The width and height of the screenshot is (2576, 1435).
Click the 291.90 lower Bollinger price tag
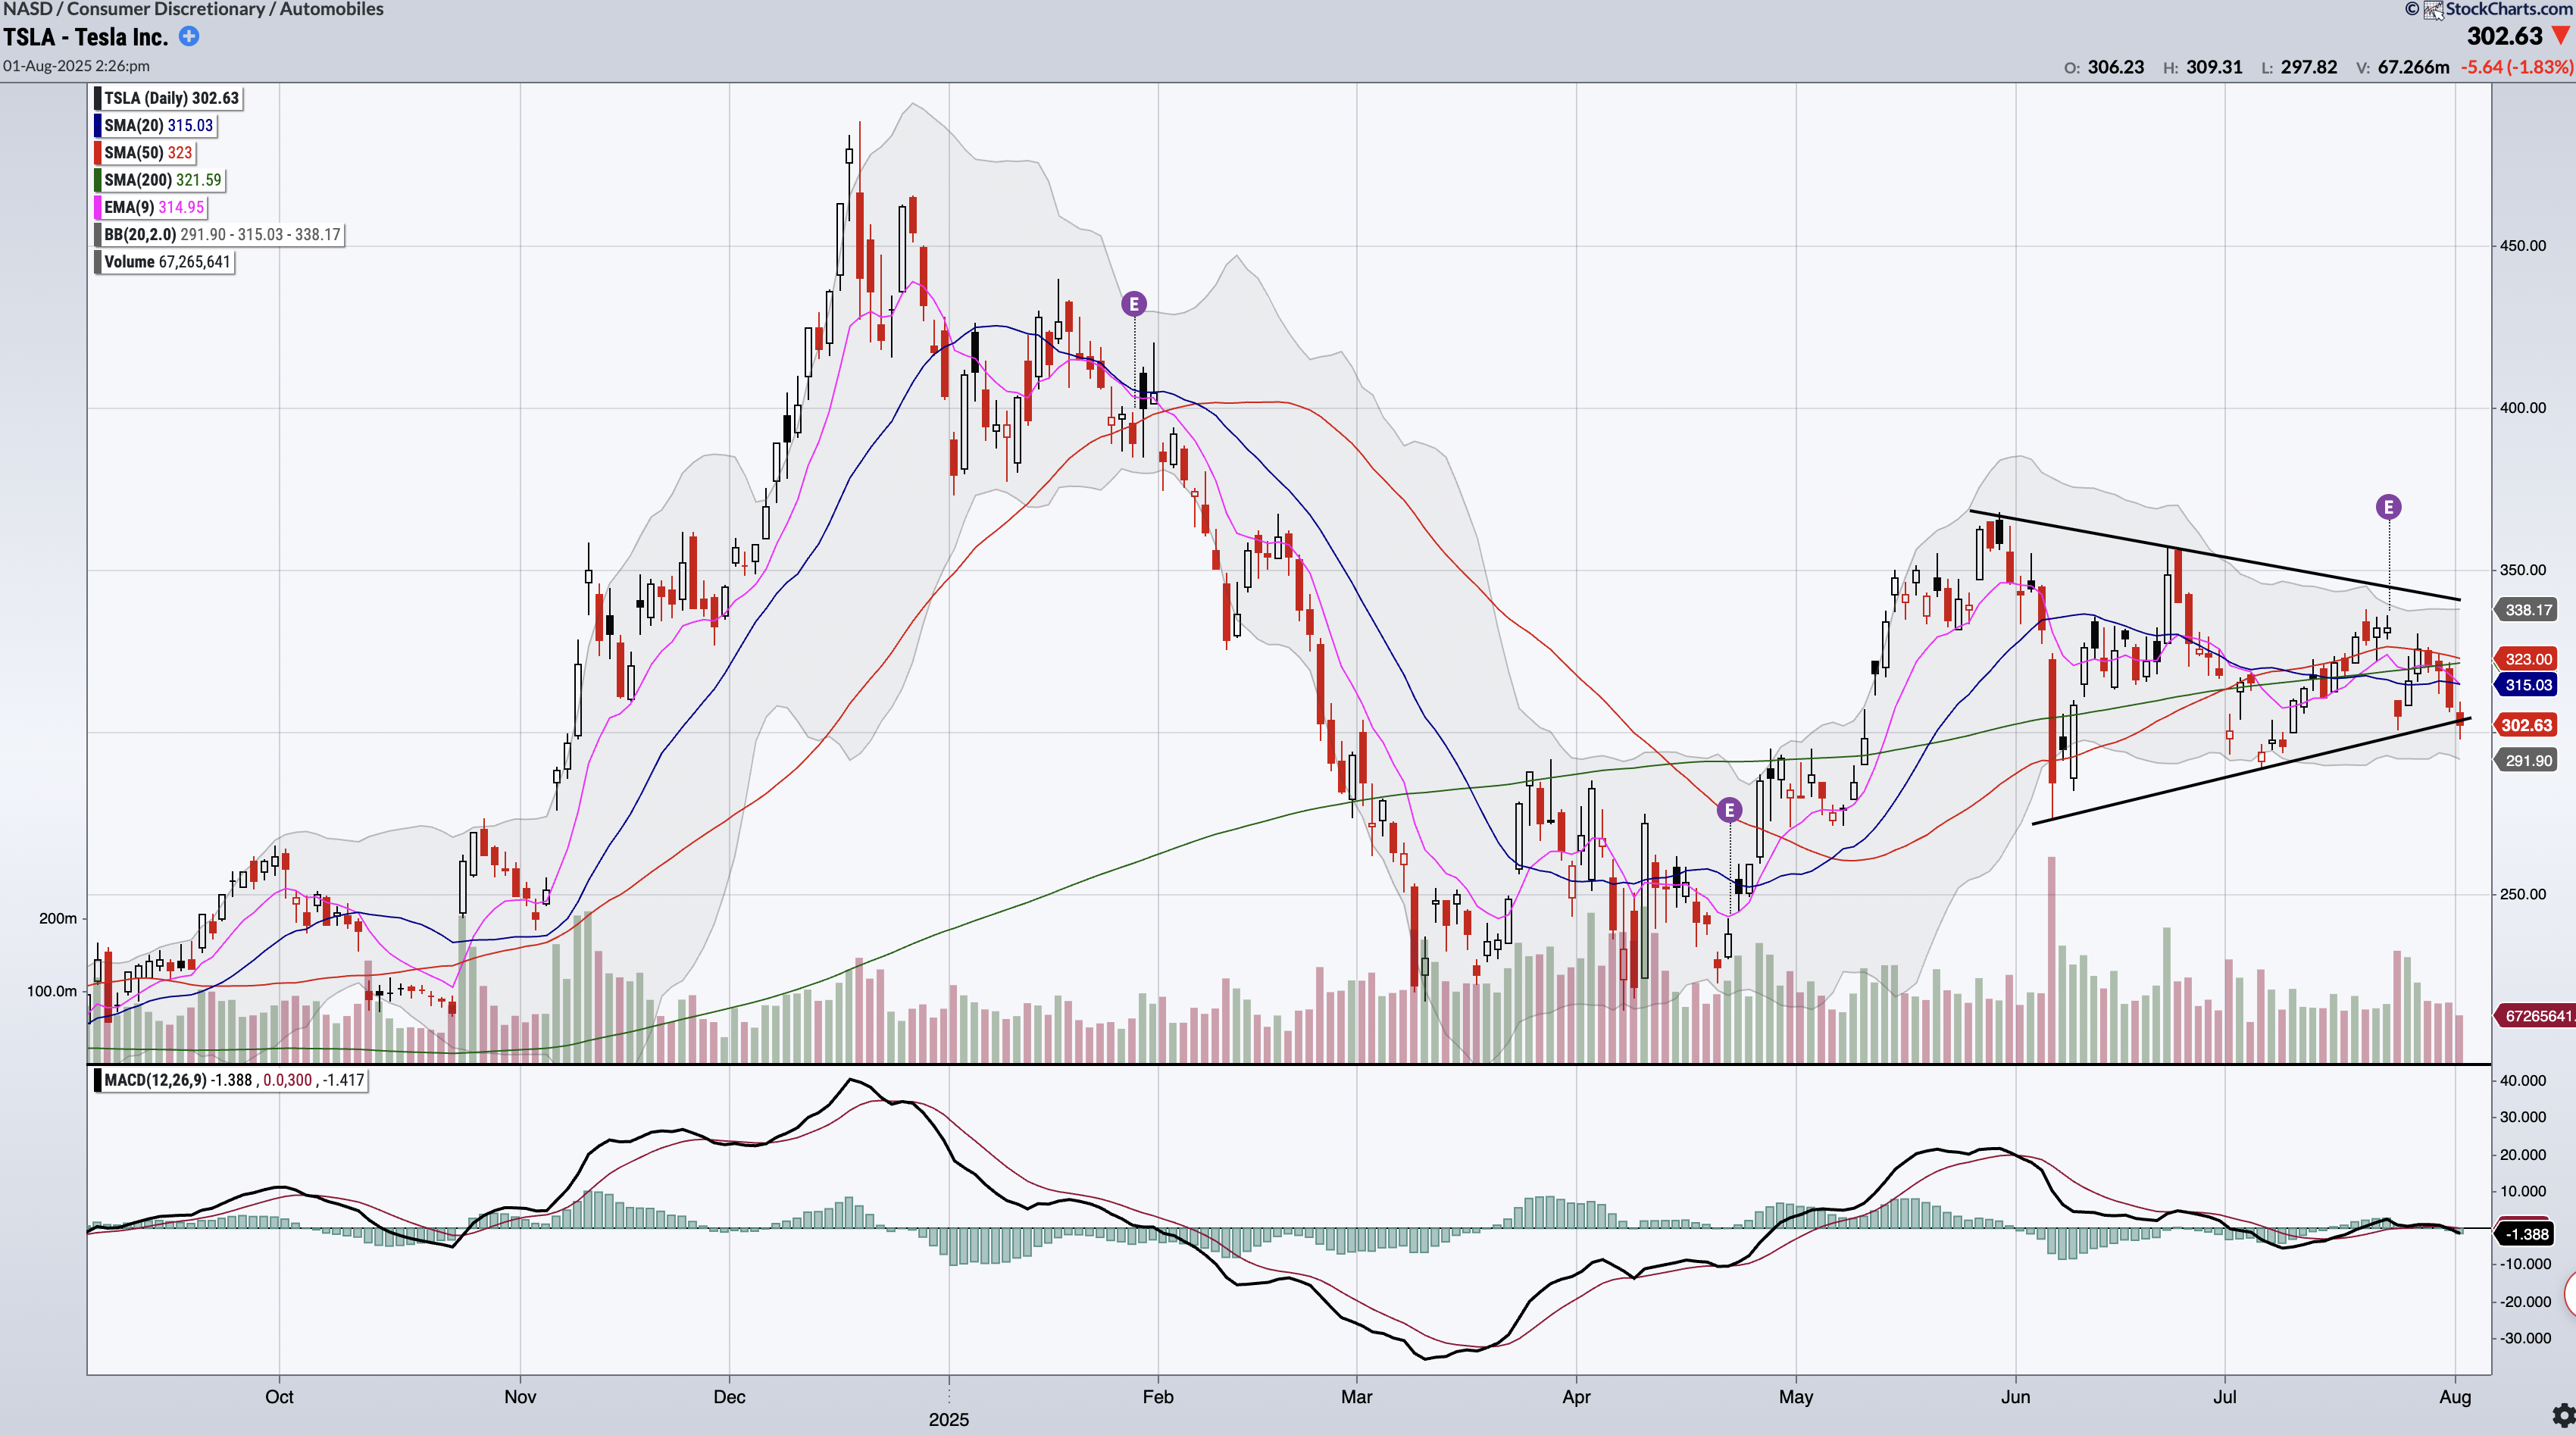(x=2527, y=761)
